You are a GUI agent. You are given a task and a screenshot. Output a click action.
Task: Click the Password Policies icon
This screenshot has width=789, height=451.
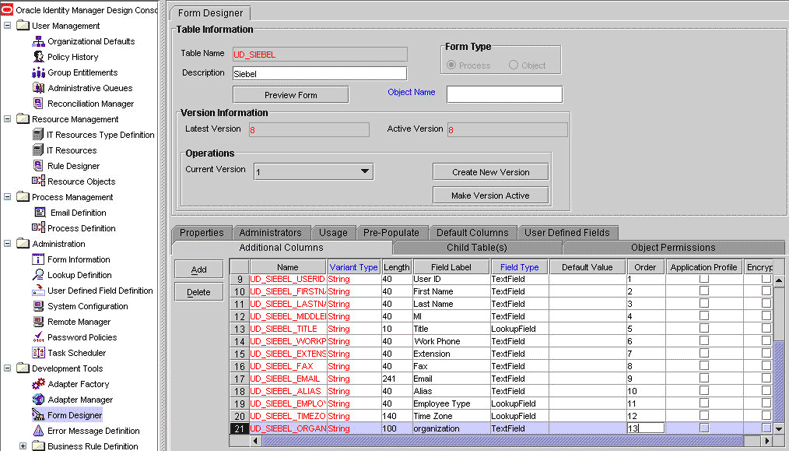(39, 337)
